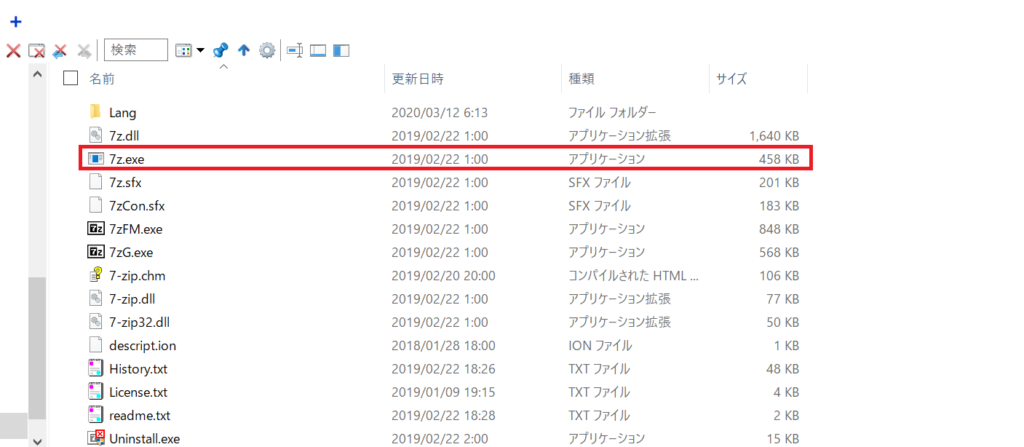
Task: Click the 7zCon.sfx file icon
Action: click(95, 205)
